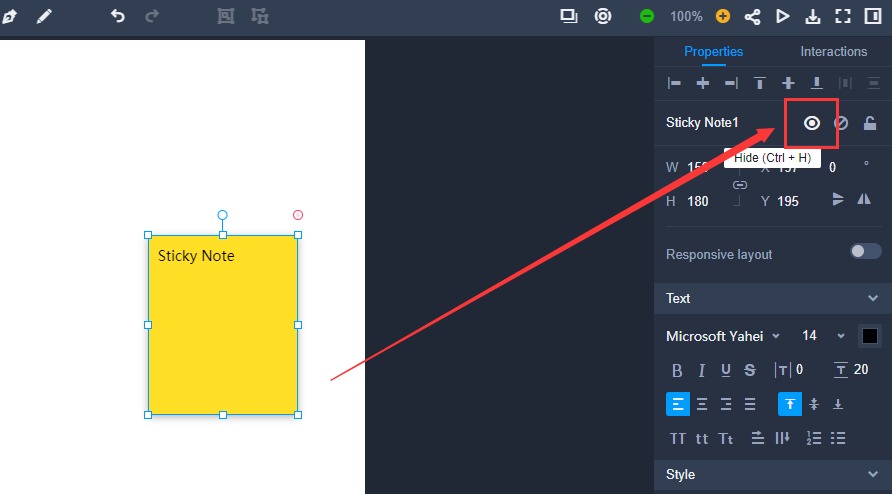The image size is (892, 494).
Task: Open the black text color swatch
Action: [870, 336]
